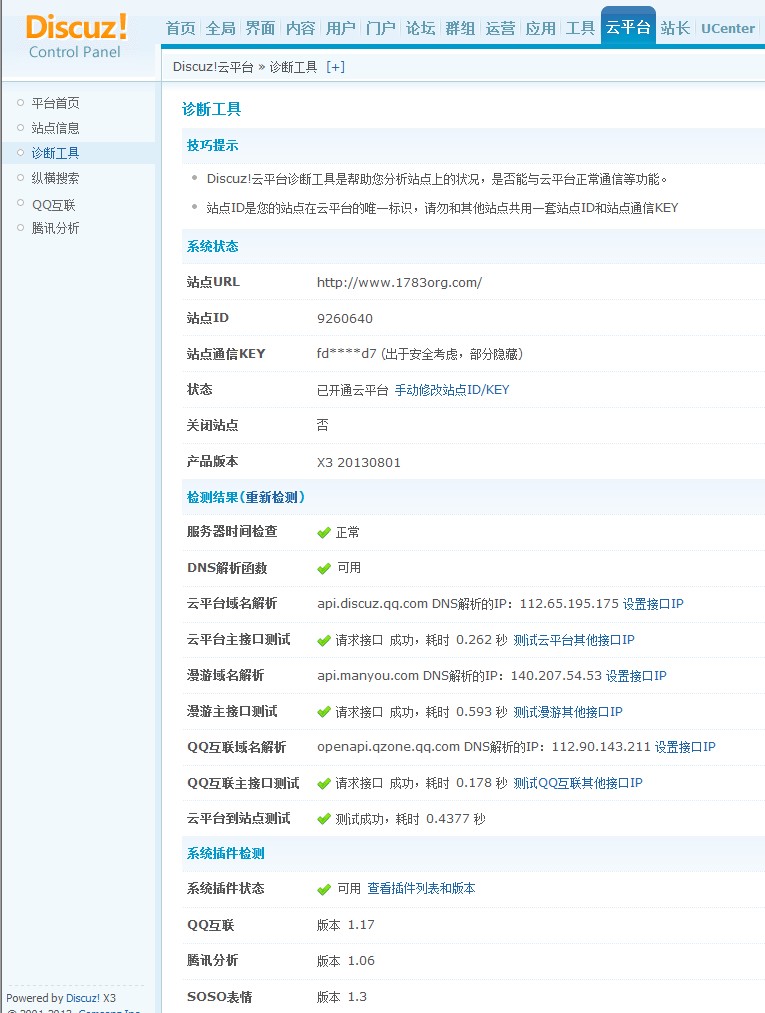This screenshot has width=765, height=1013.
Task: Open 腾讯分析 in the sidebar
Action: pyautogui.click(x=56, y=228)
